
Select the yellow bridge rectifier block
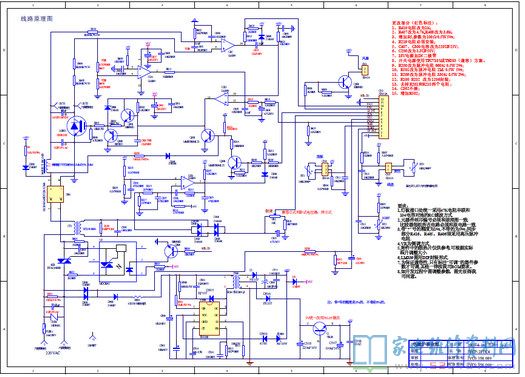click(55, 194)
